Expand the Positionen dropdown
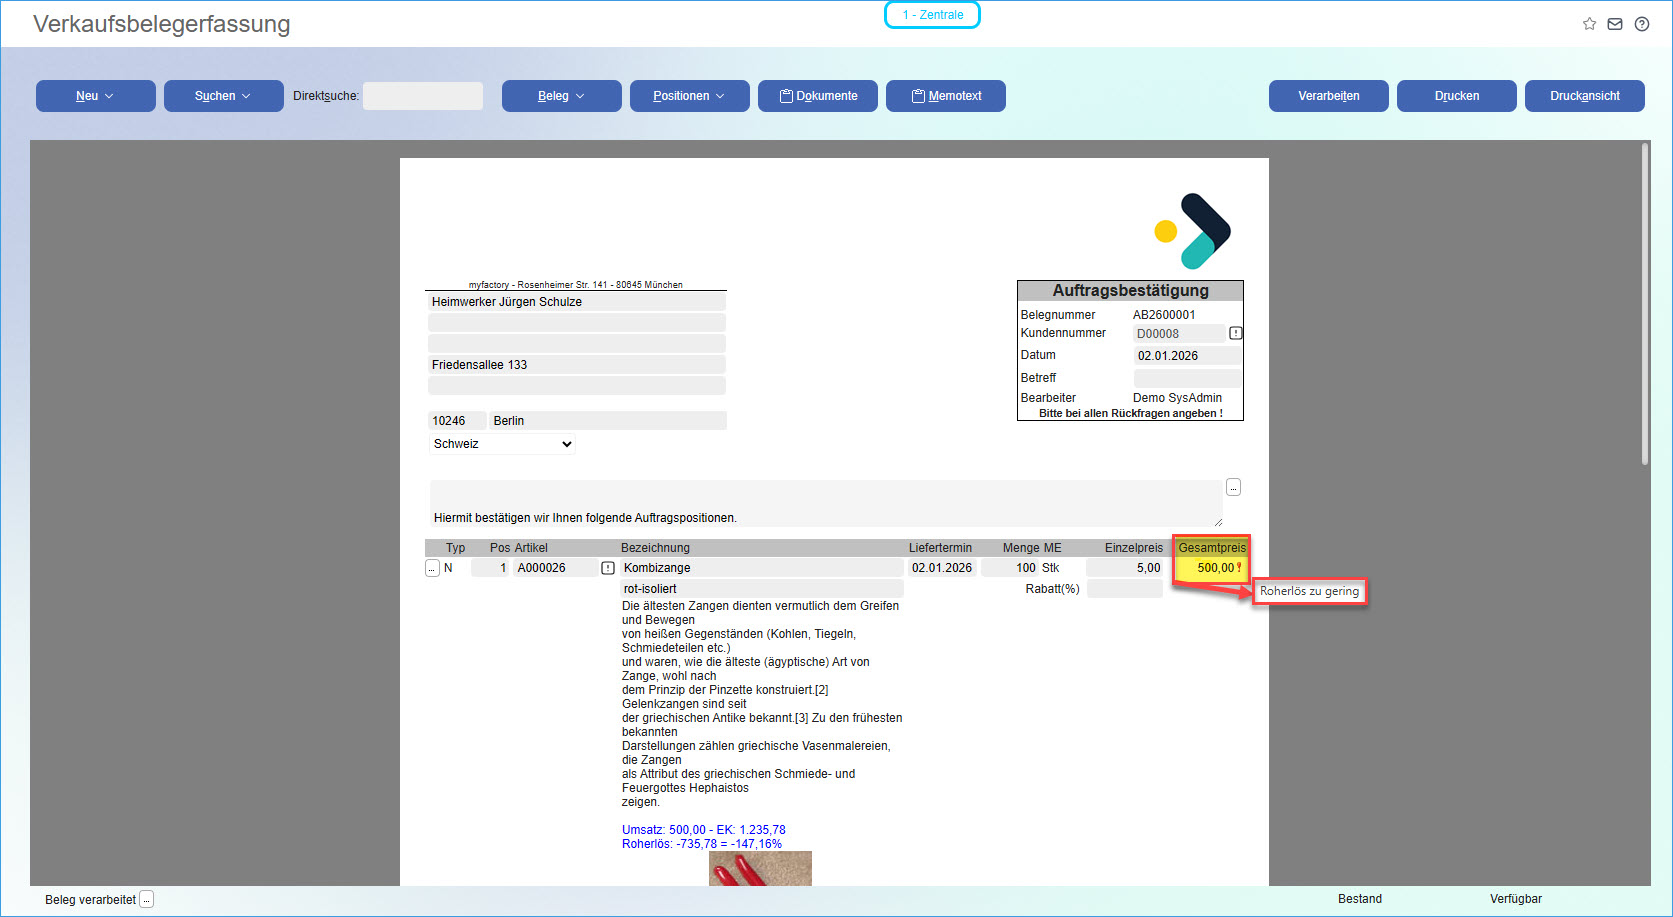 (x=690, y=96)
